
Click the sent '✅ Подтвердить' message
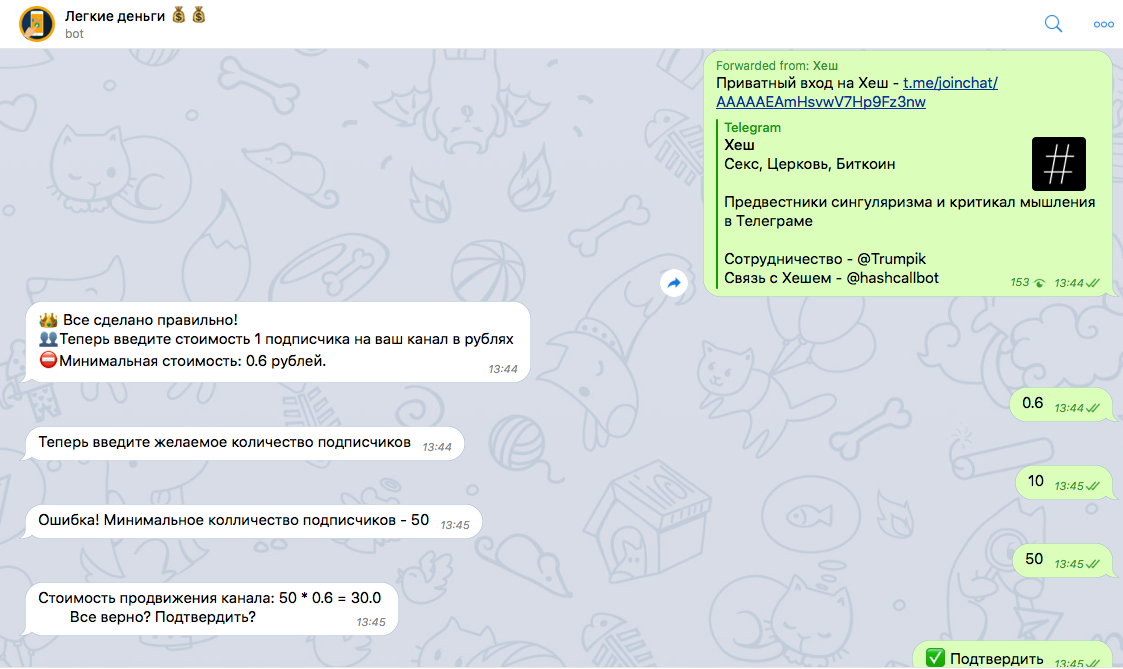pyautogui.click(x=1011, y=655)
